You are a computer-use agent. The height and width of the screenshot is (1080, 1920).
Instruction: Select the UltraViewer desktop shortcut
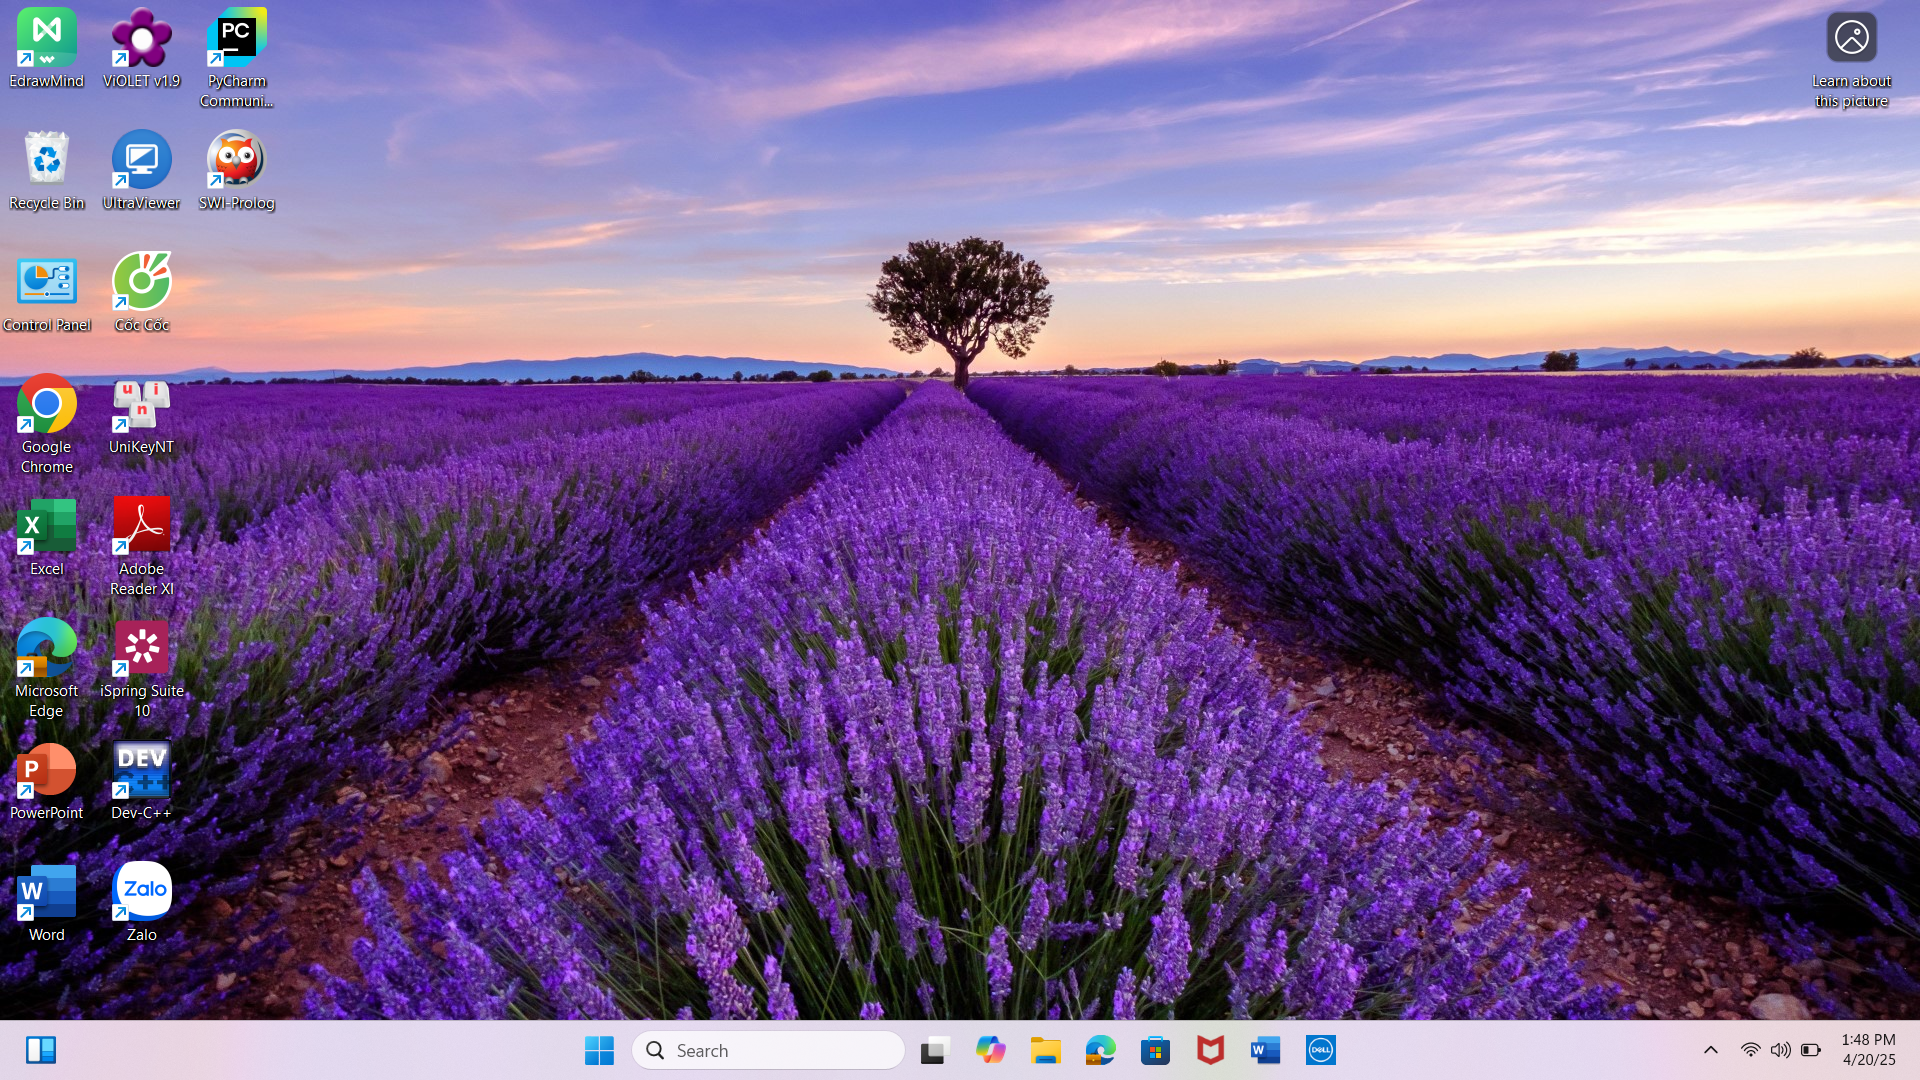click(141, 170)
